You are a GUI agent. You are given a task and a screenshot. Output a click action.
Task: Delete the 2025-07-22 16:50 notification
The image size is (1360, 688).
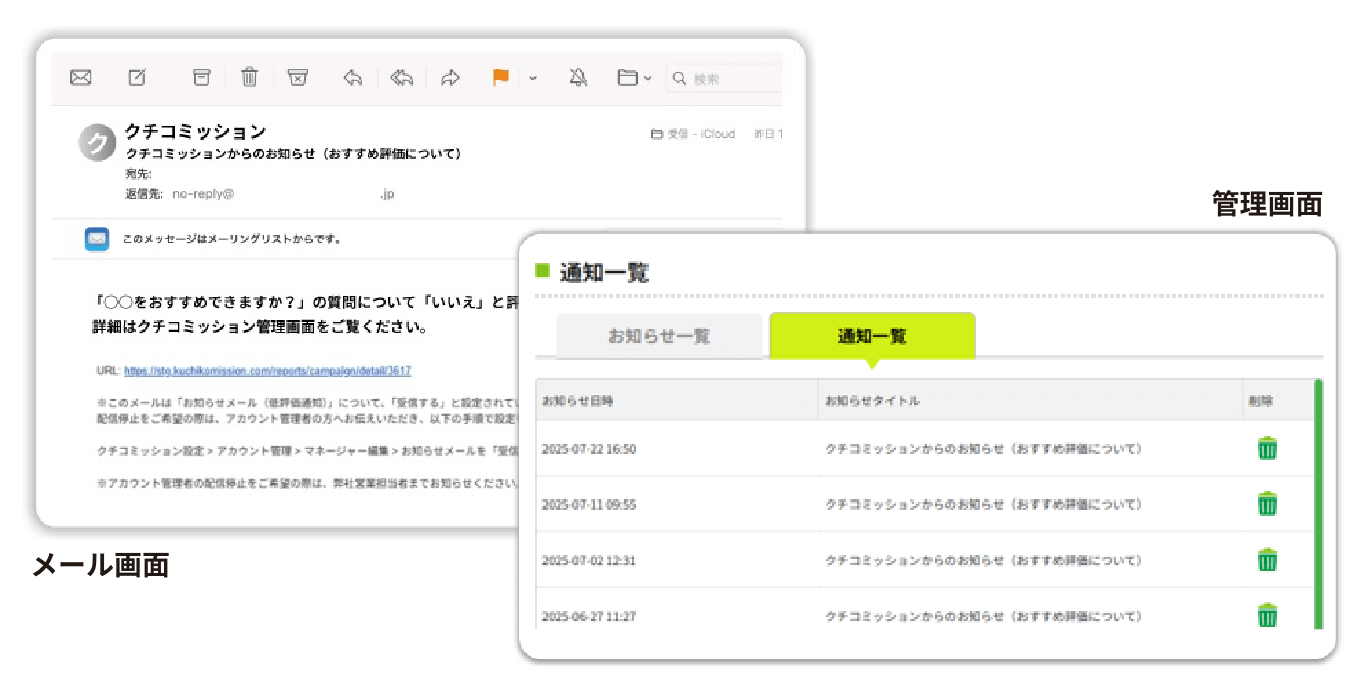click(1267, 448)
